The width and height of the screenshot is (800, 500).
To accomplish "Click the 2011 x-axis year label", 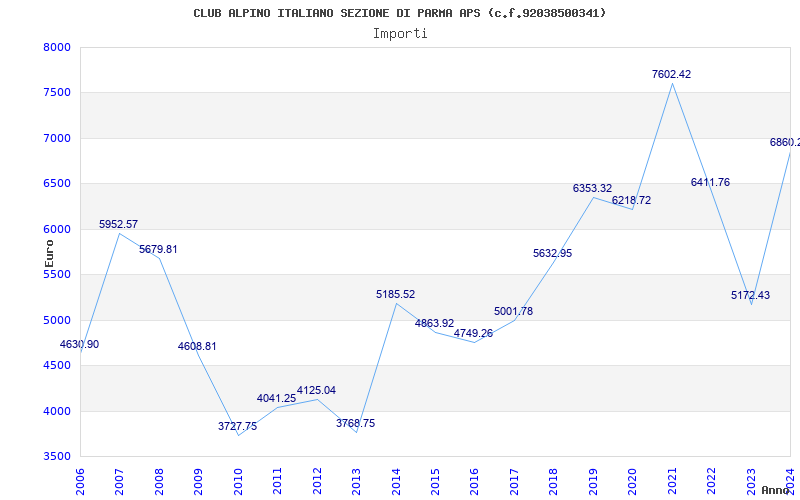I will (x=277, y=481).
